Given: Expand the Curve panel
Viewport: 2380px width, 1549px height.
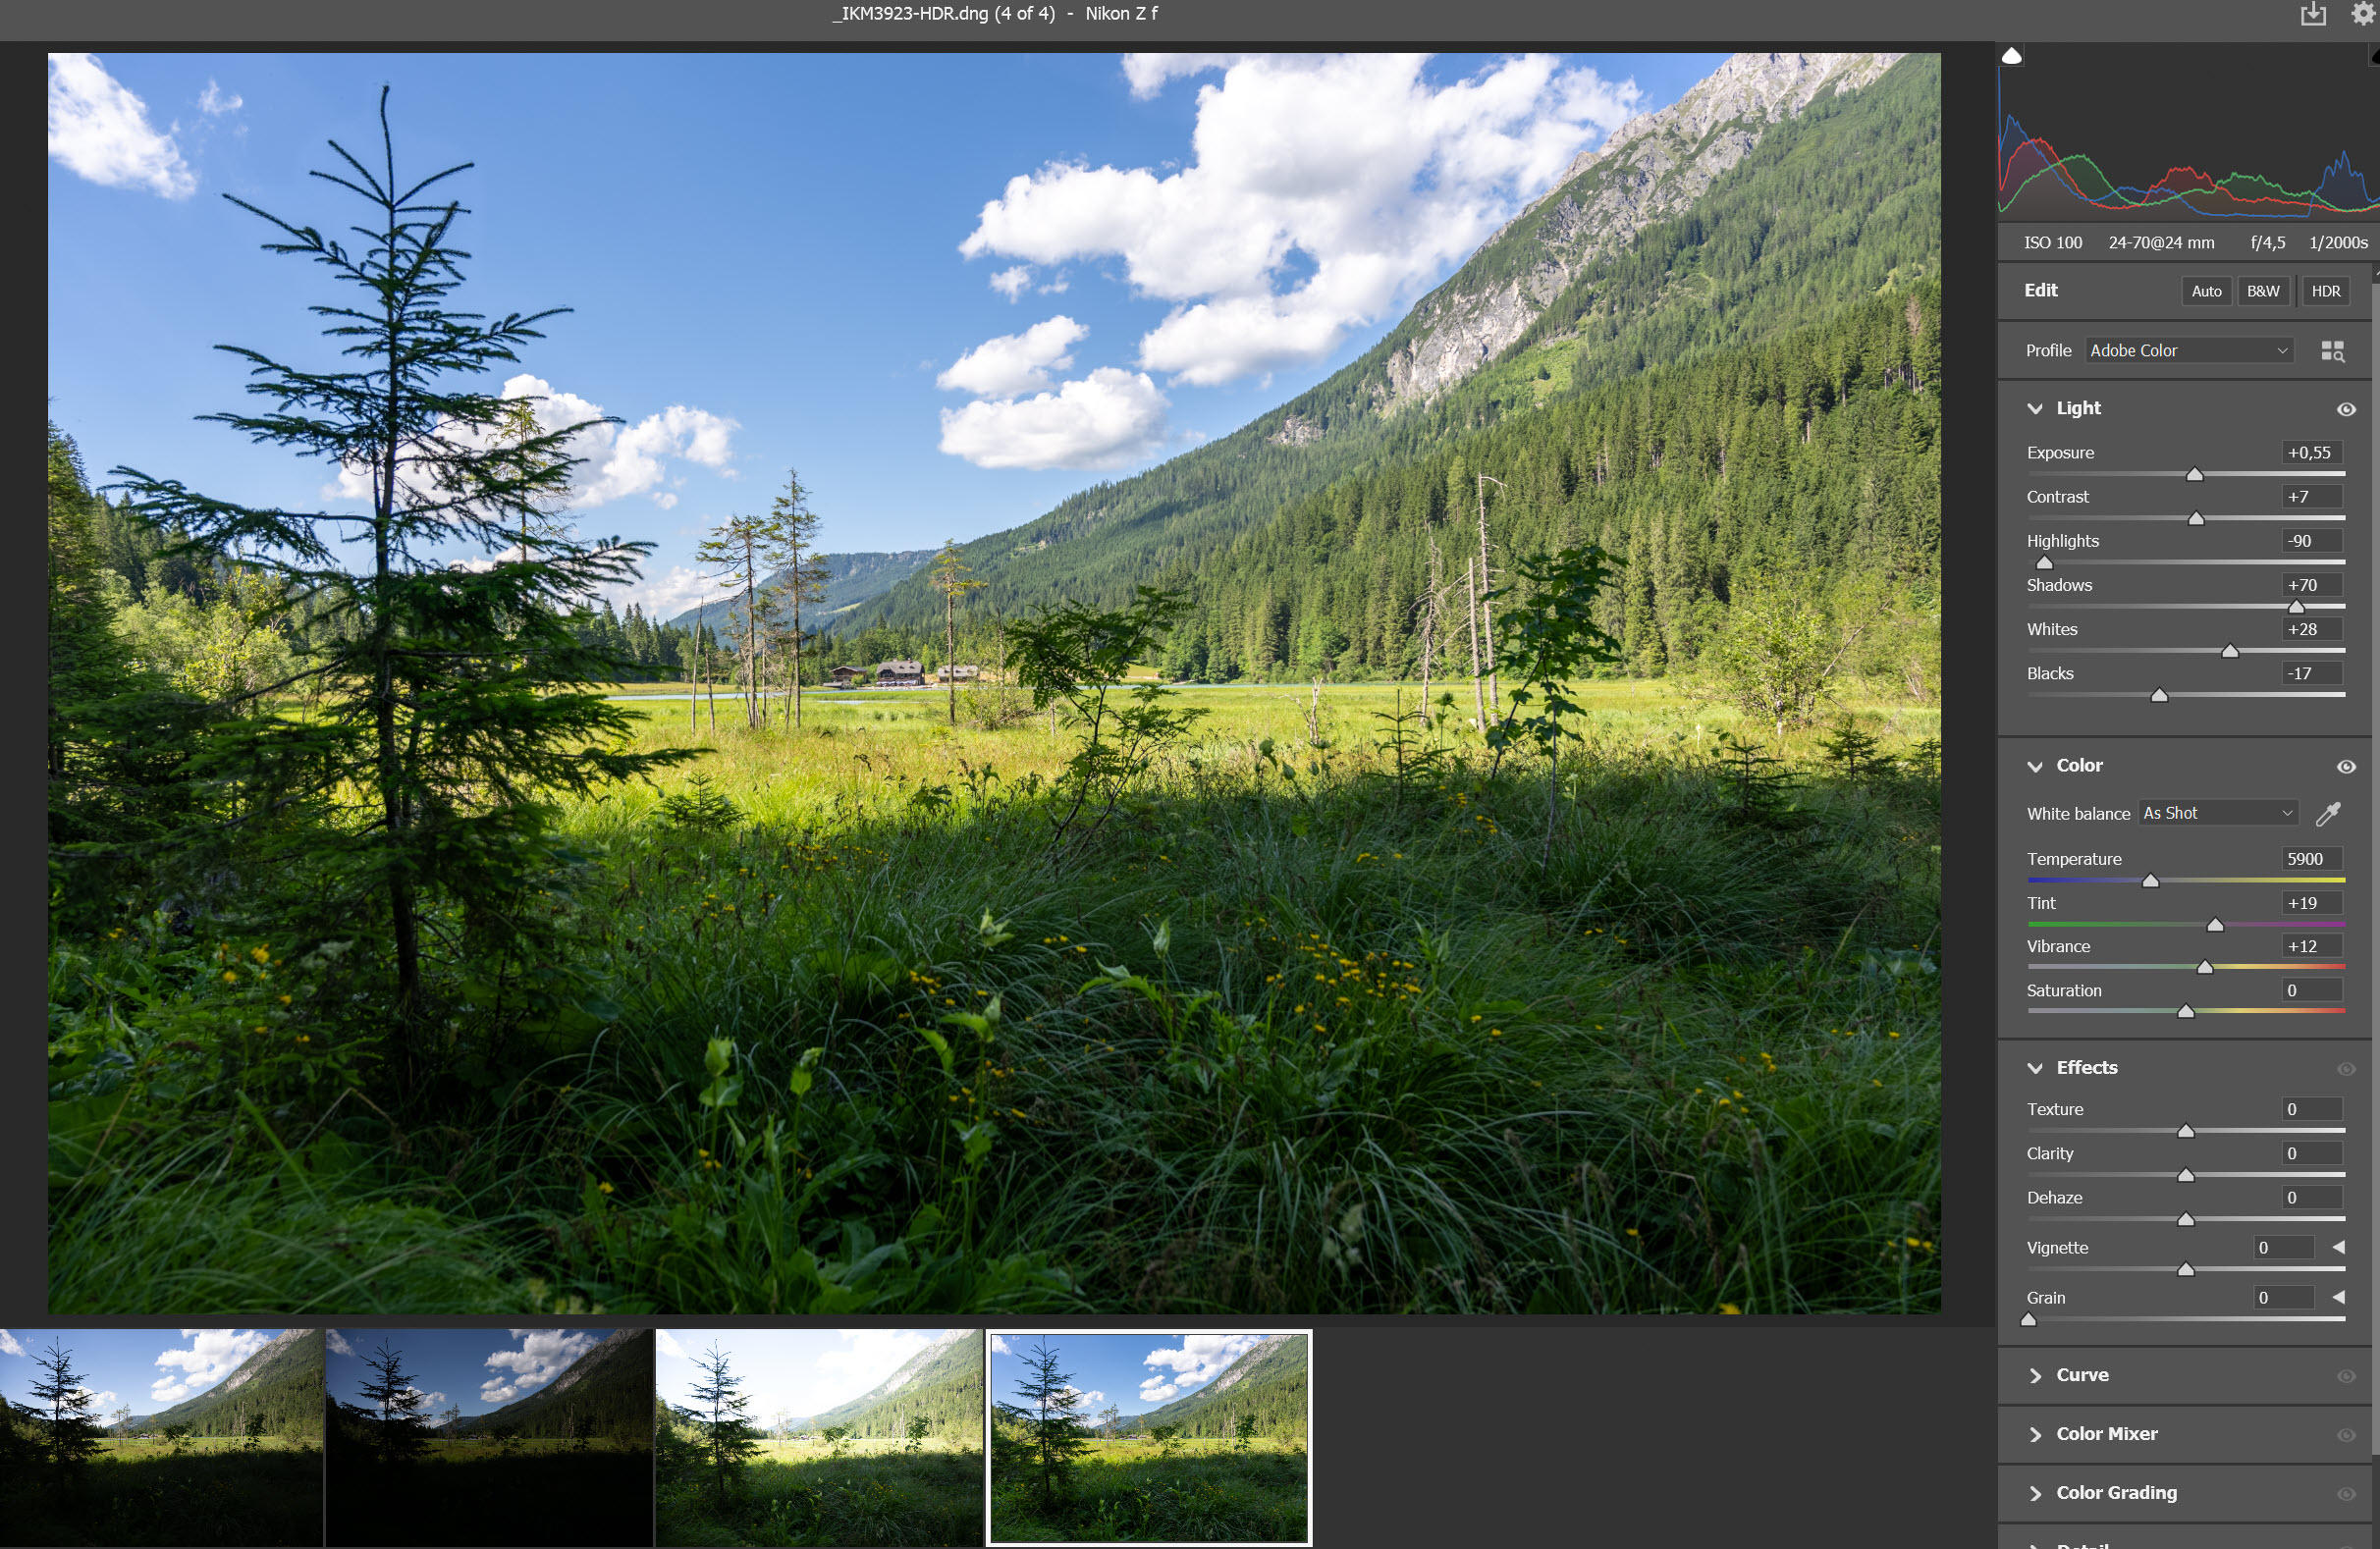Looking at the screenshot, I should coord(2035,1377).
